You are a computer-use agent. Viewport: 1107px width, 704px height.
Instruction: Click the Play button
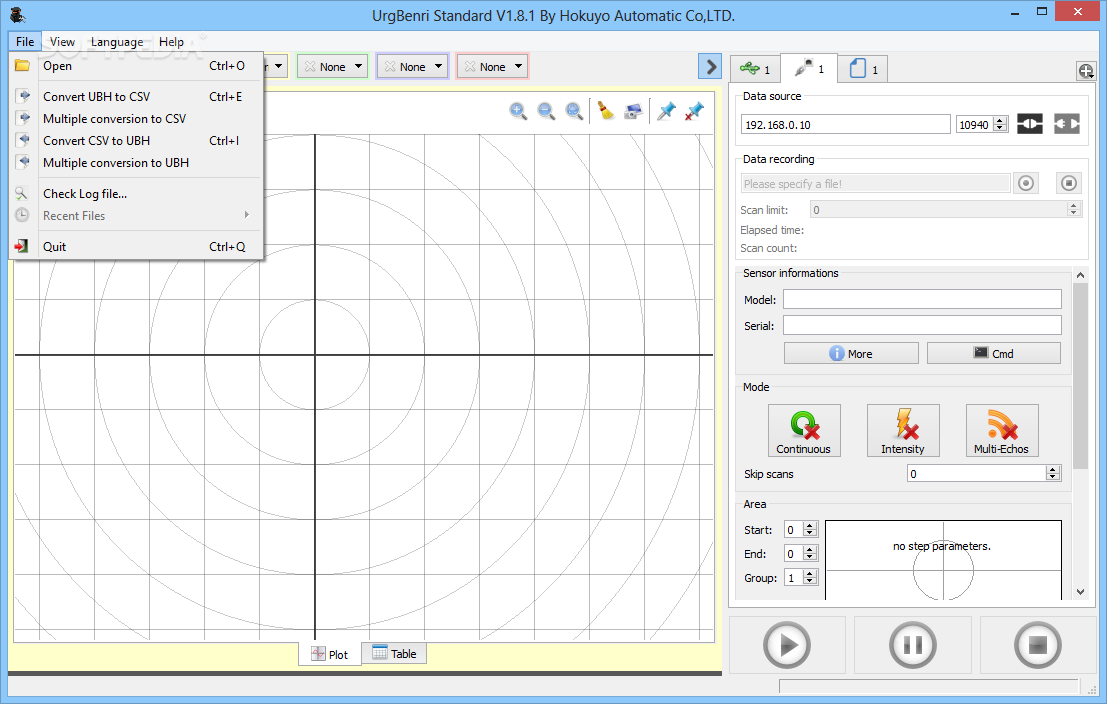[786, 645]
